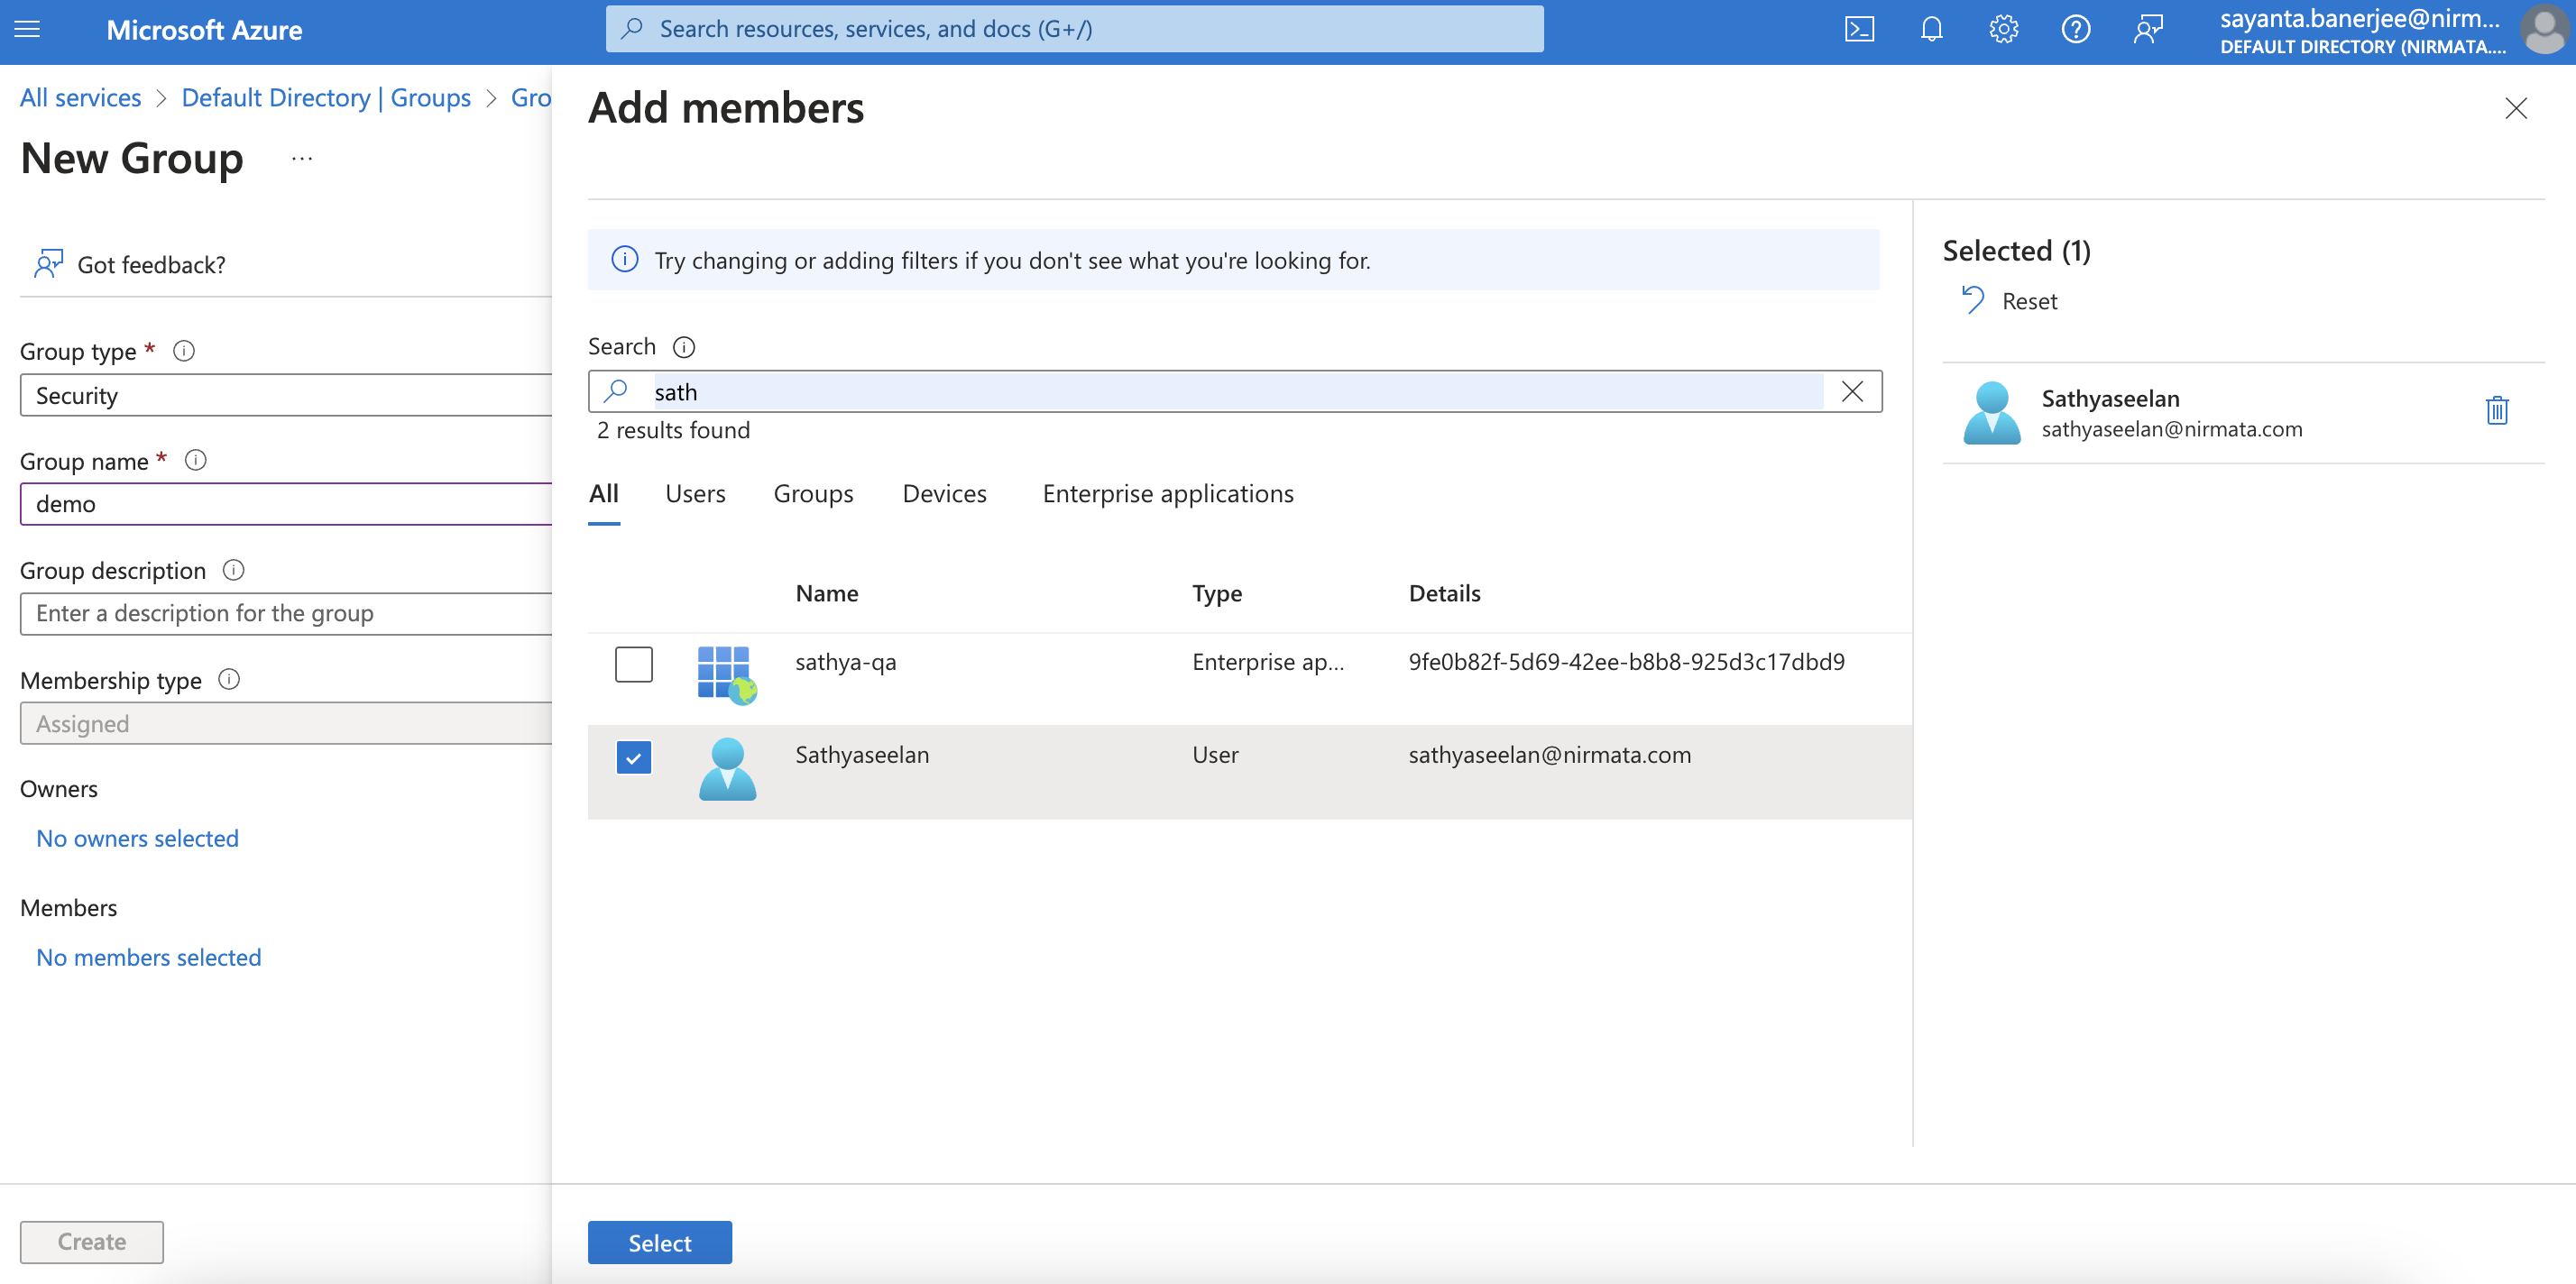
Task: Click the Enterprise ap... type cell
Action: tap(1267, 661)
